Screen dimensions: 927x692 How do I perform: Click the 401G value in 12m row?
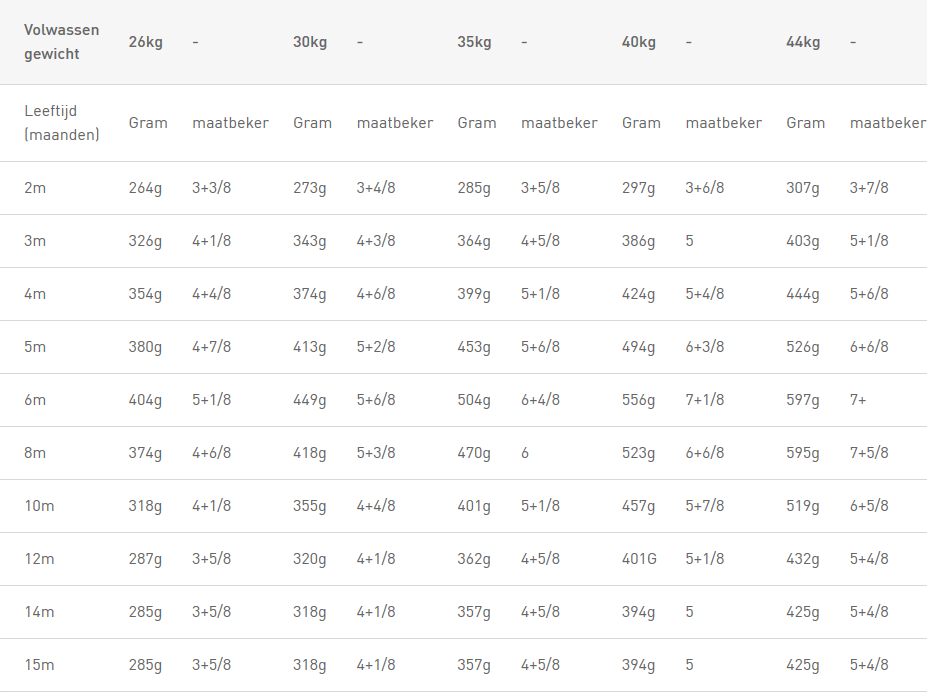pyautogui.click(x=638, y=559)
